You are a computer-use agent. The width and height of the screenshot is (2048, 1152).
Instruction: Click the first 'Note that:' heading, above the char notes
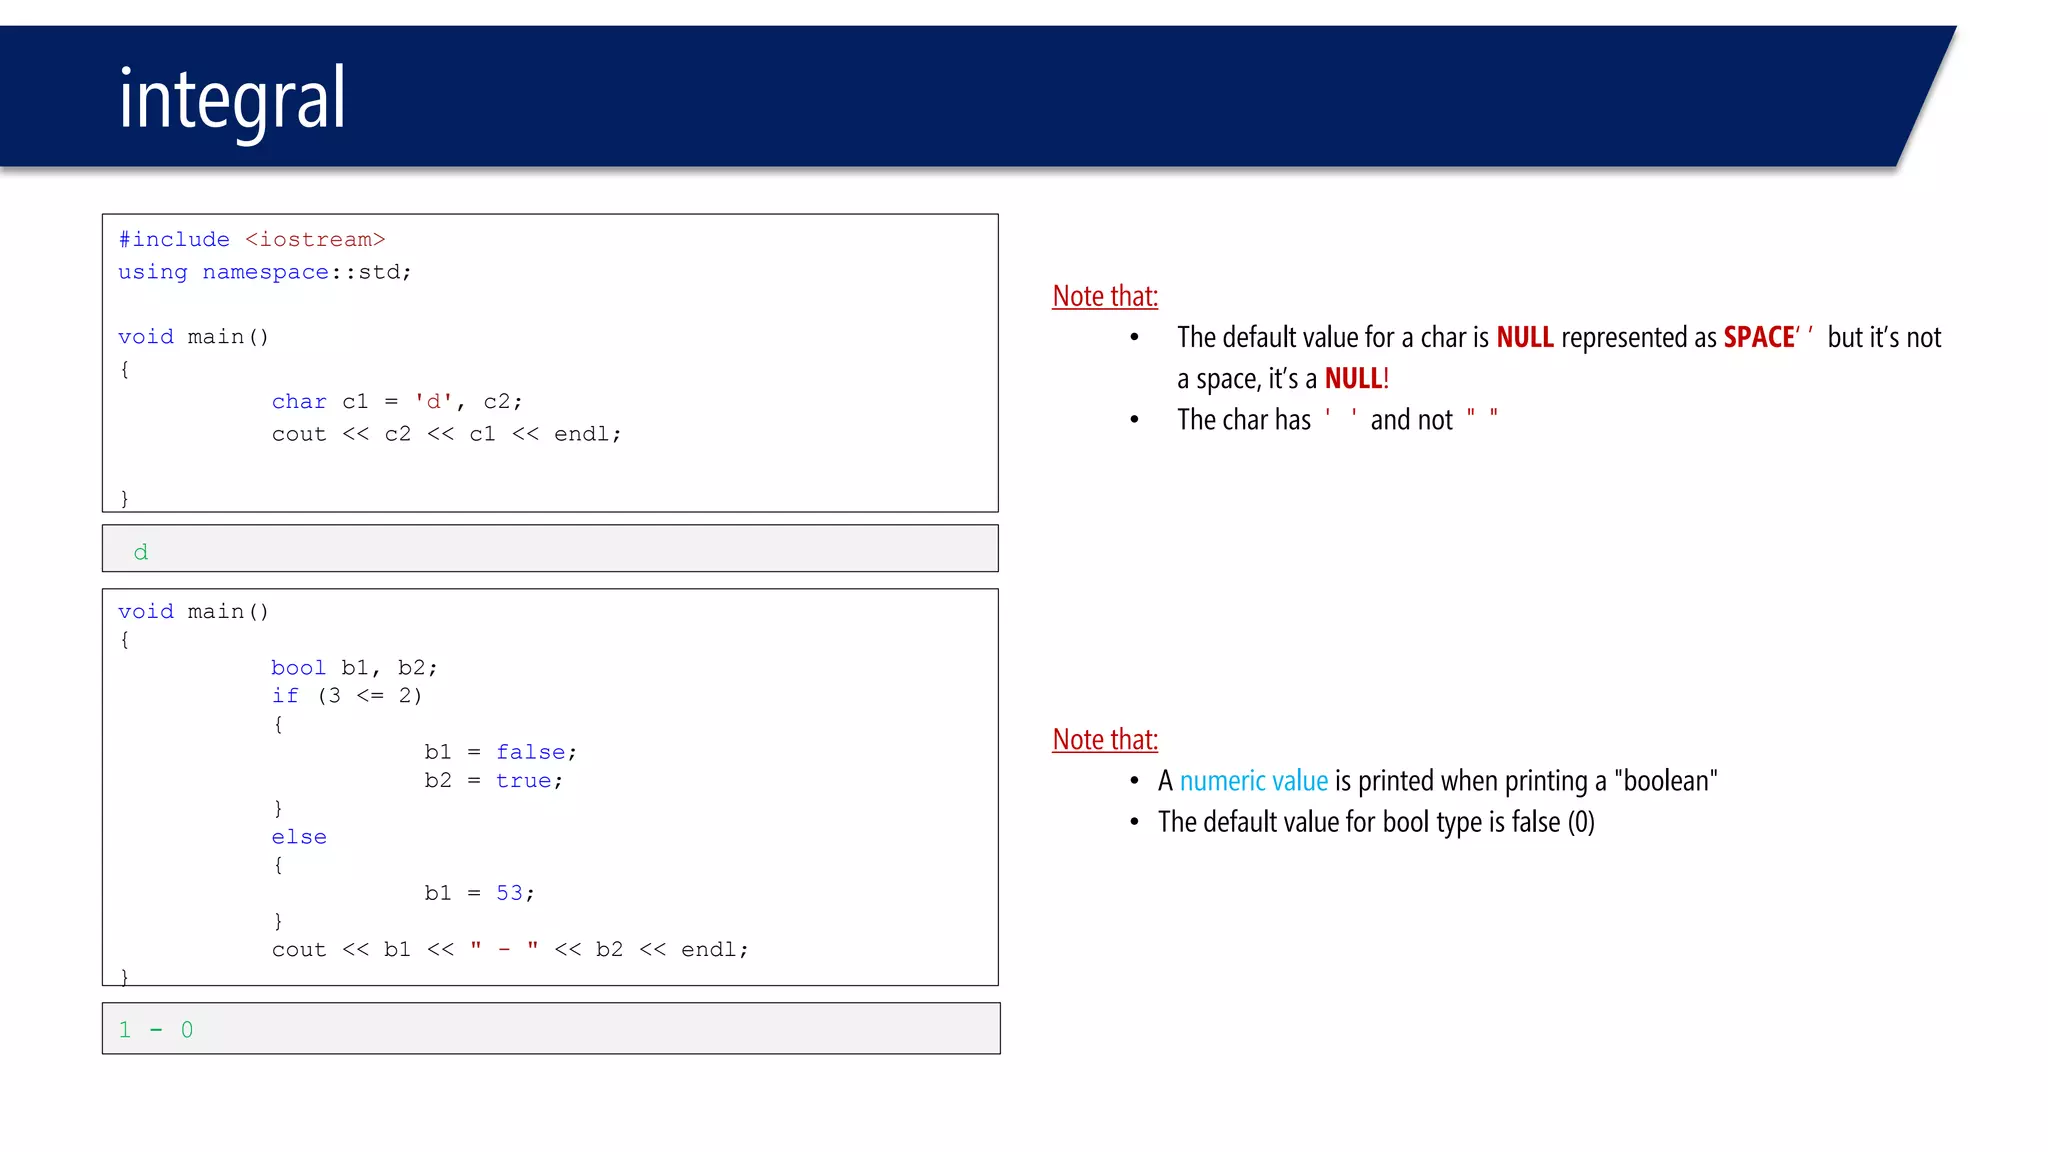click(x=1105, y=296)
